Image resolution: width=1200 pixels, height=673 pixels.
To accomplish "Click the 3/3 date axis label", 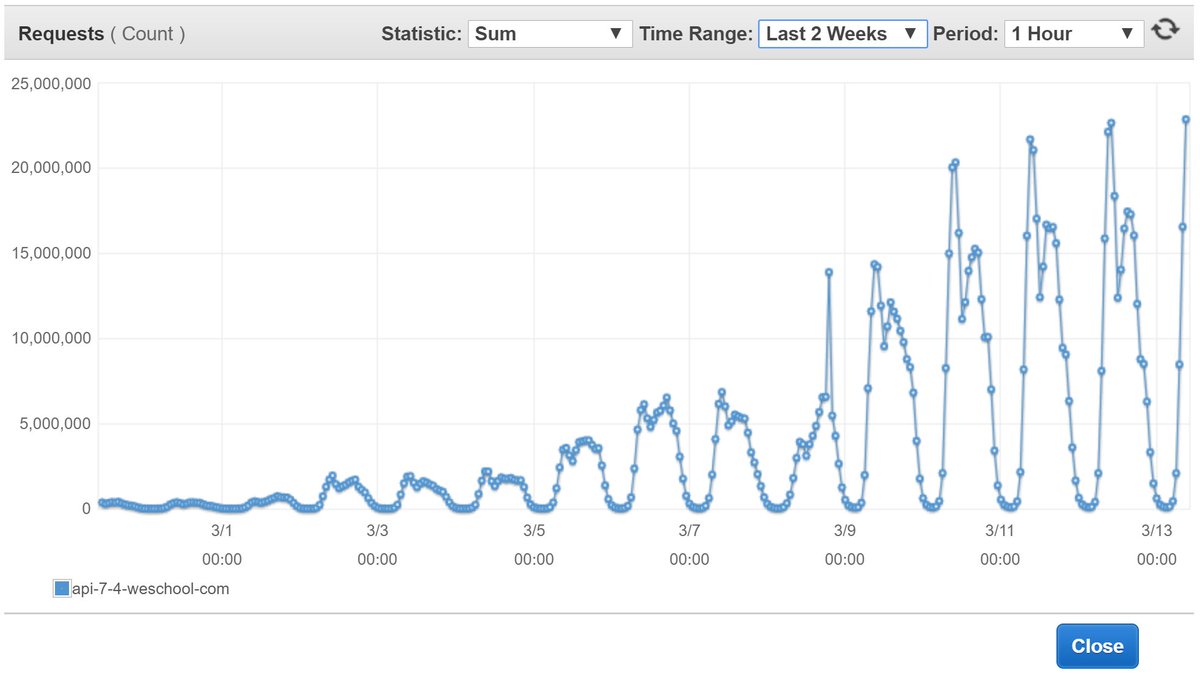I will (x=377, y=529).
